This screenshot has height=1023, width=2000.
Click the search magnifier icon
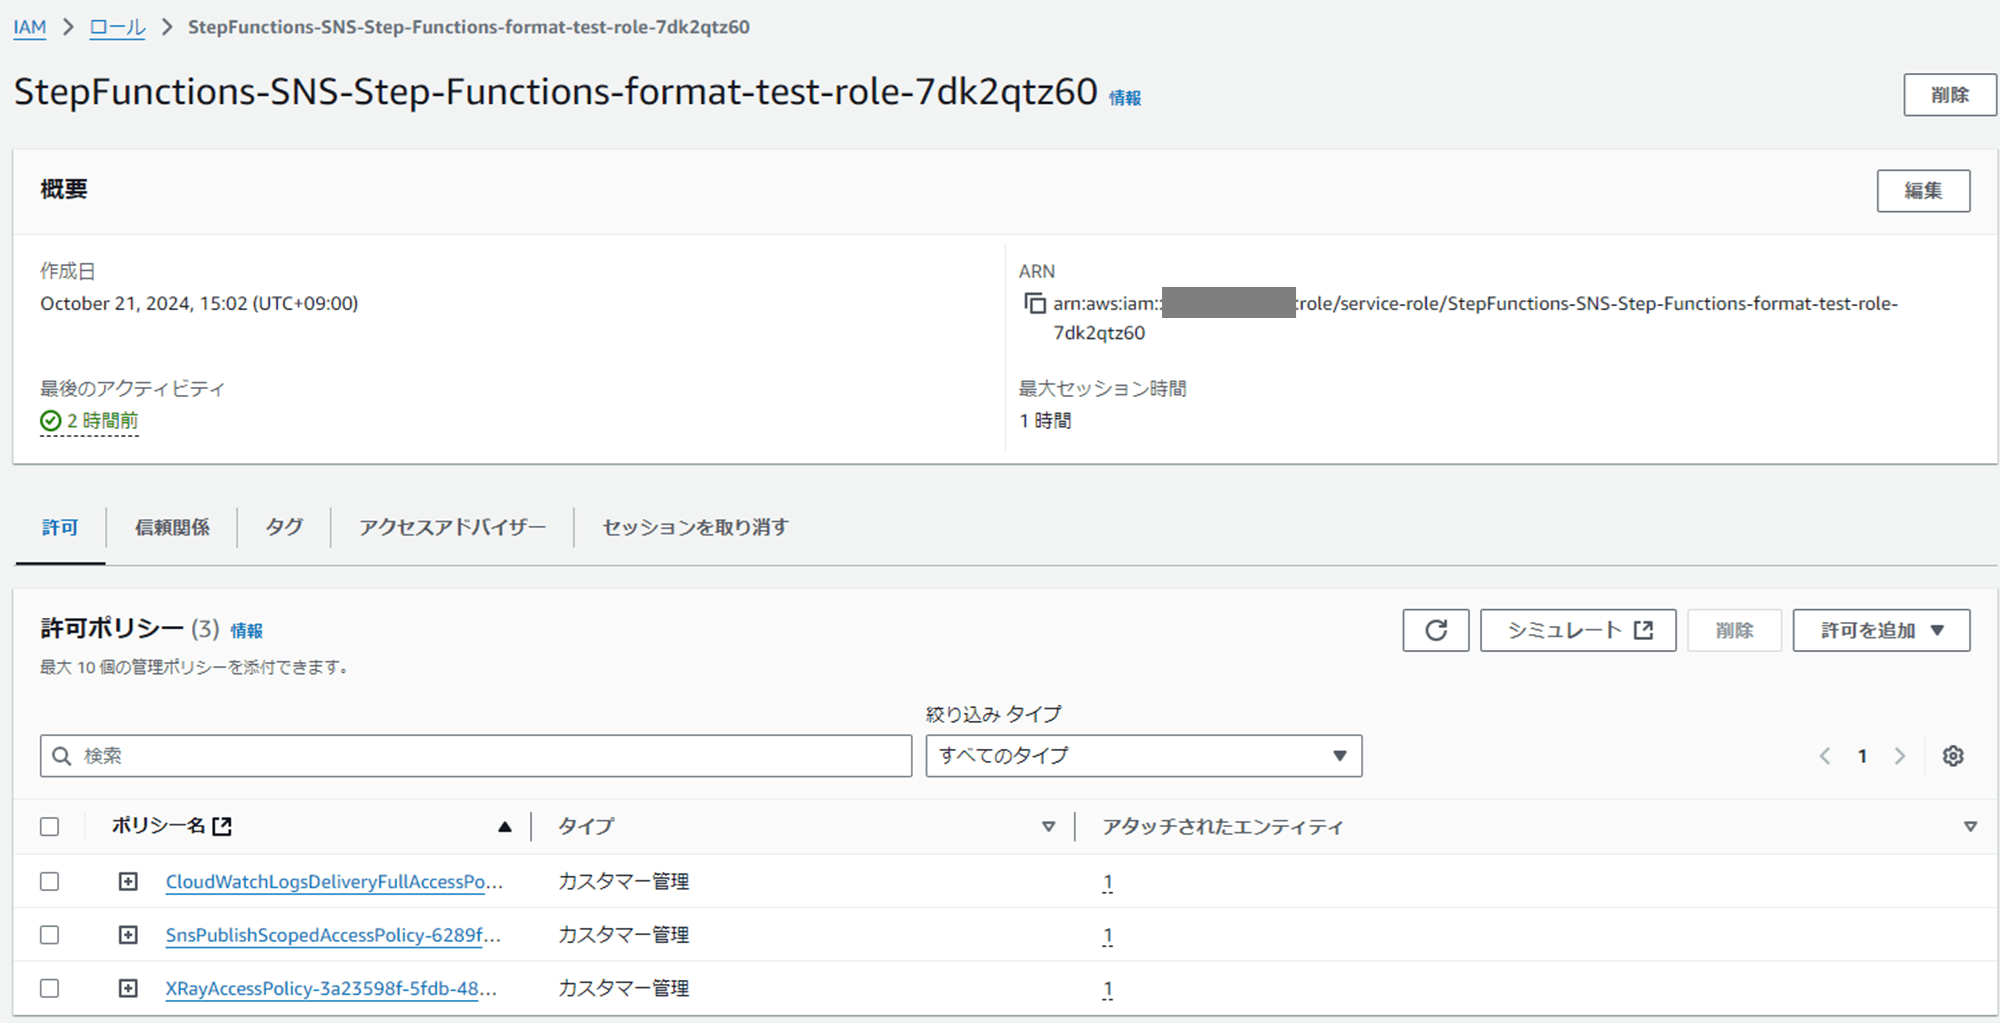click(62, 756)
